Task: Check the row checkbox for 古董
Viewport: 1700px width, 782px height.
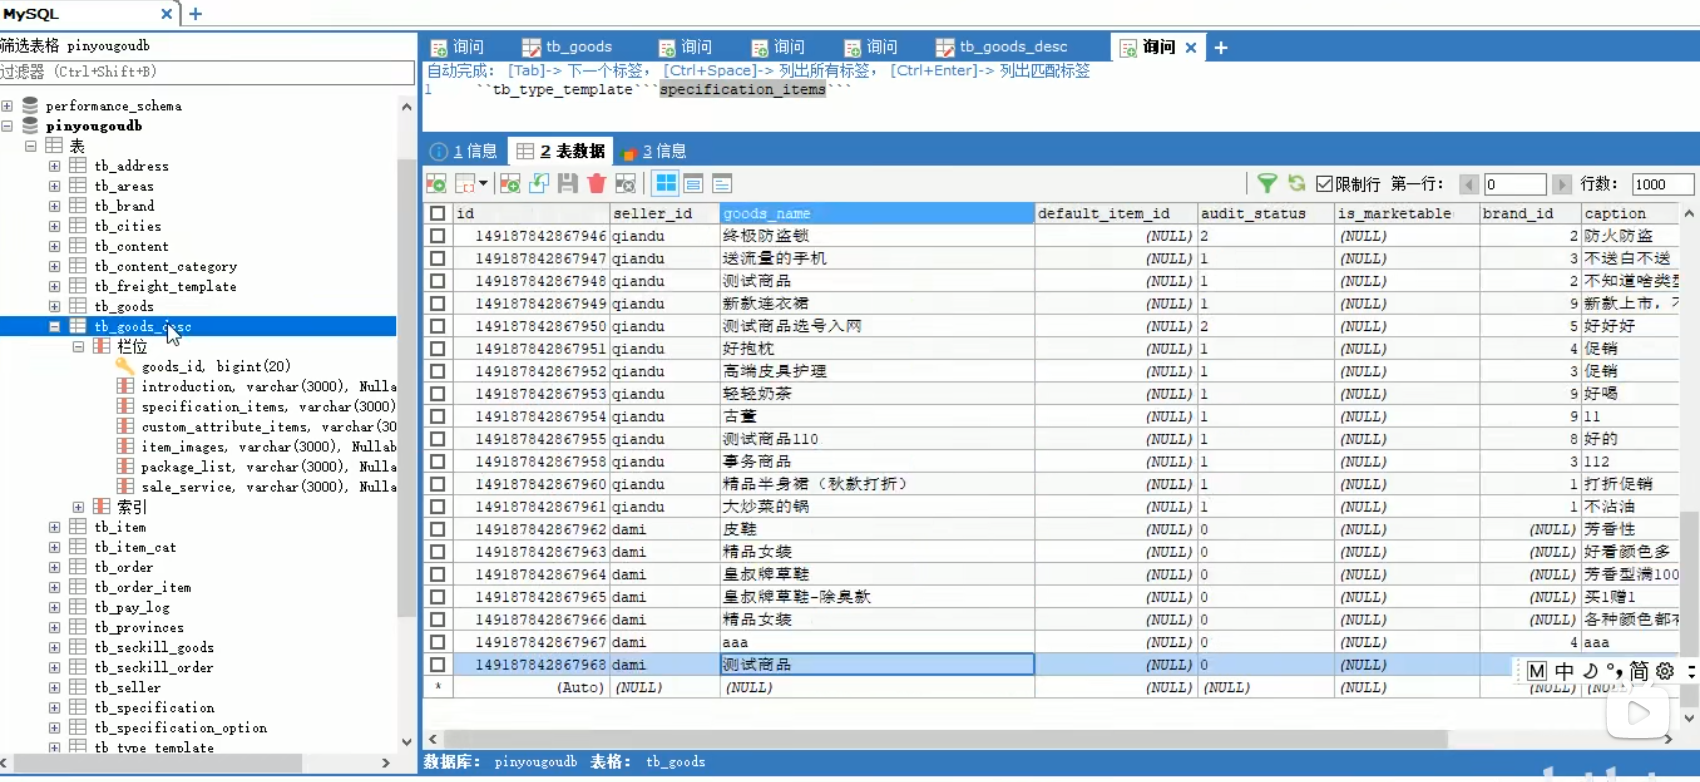Action: point(438,416)
